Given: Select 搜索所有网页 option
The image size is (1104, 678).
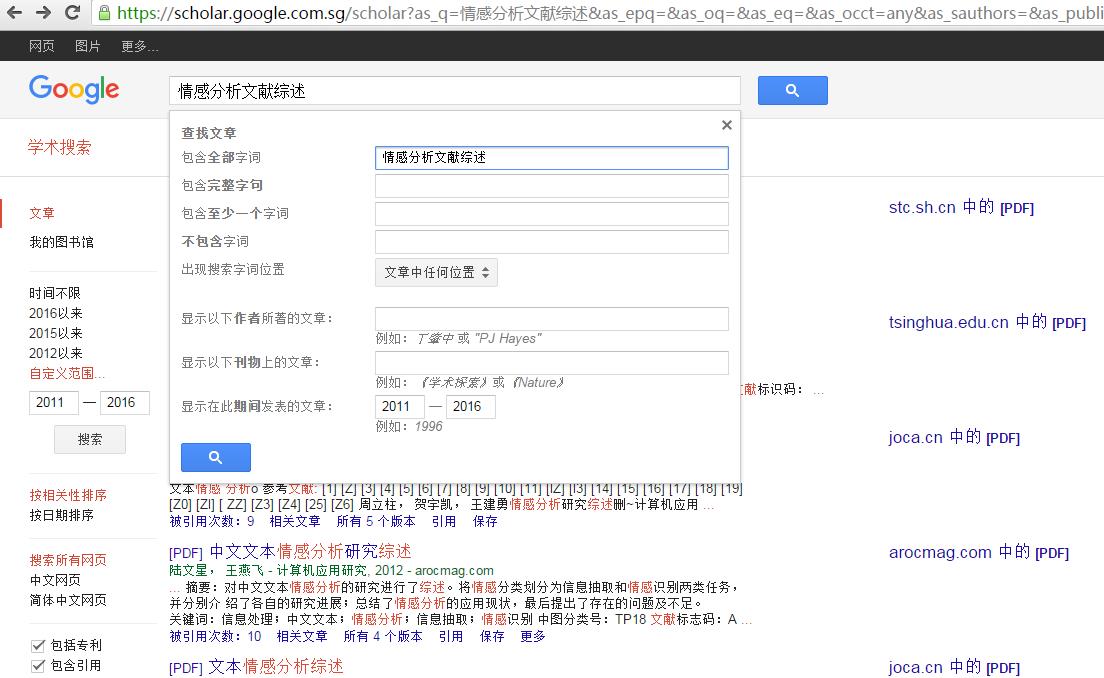Looking at the screenshot, I should (68, 560).
